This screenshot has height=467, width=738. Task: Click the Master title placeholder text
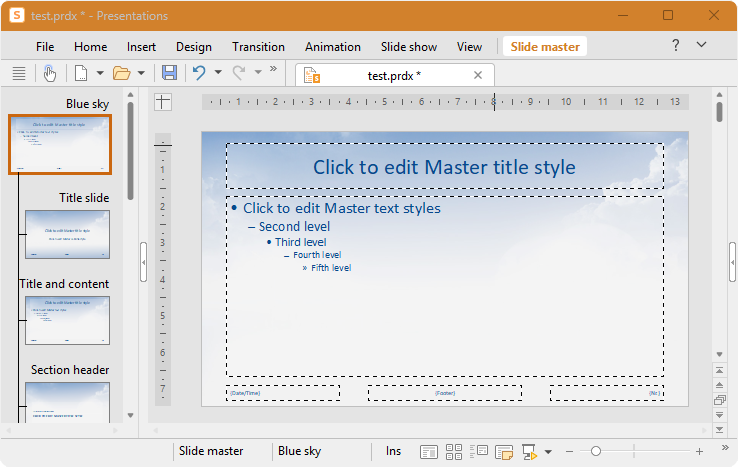click(444, 167)
